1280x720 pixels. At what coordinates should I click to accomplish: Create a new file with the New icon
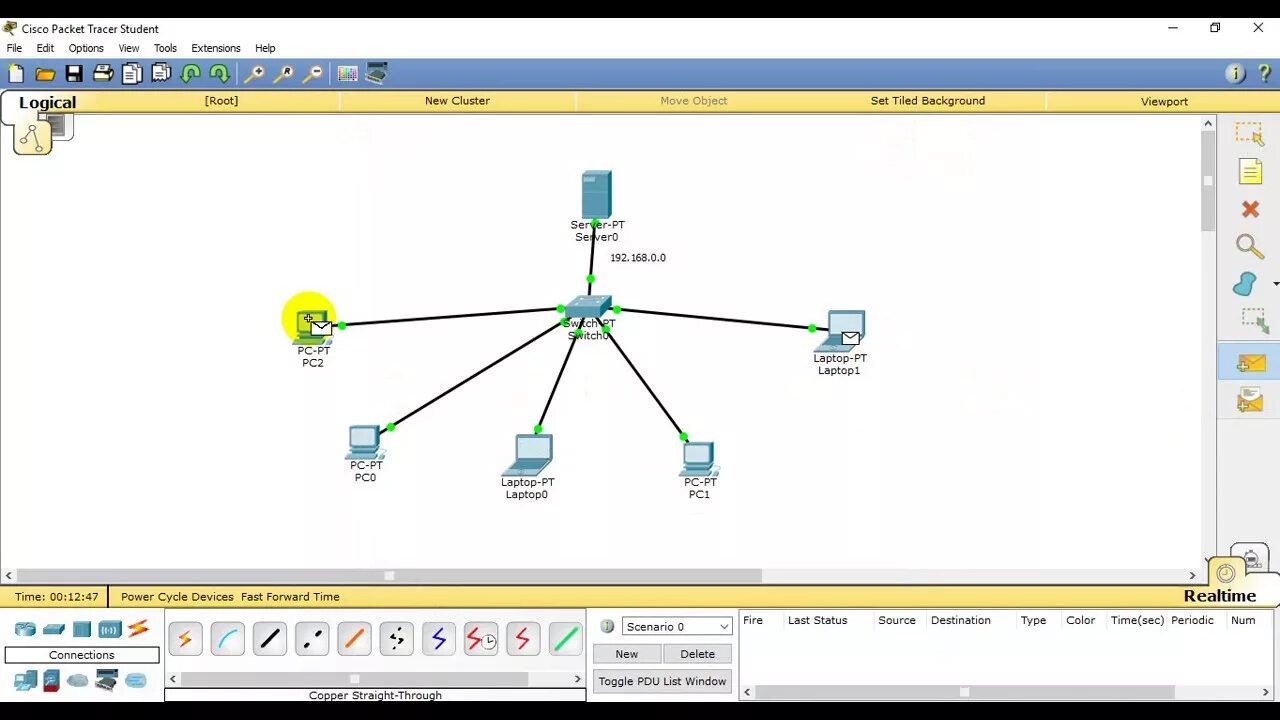(16, 73)
